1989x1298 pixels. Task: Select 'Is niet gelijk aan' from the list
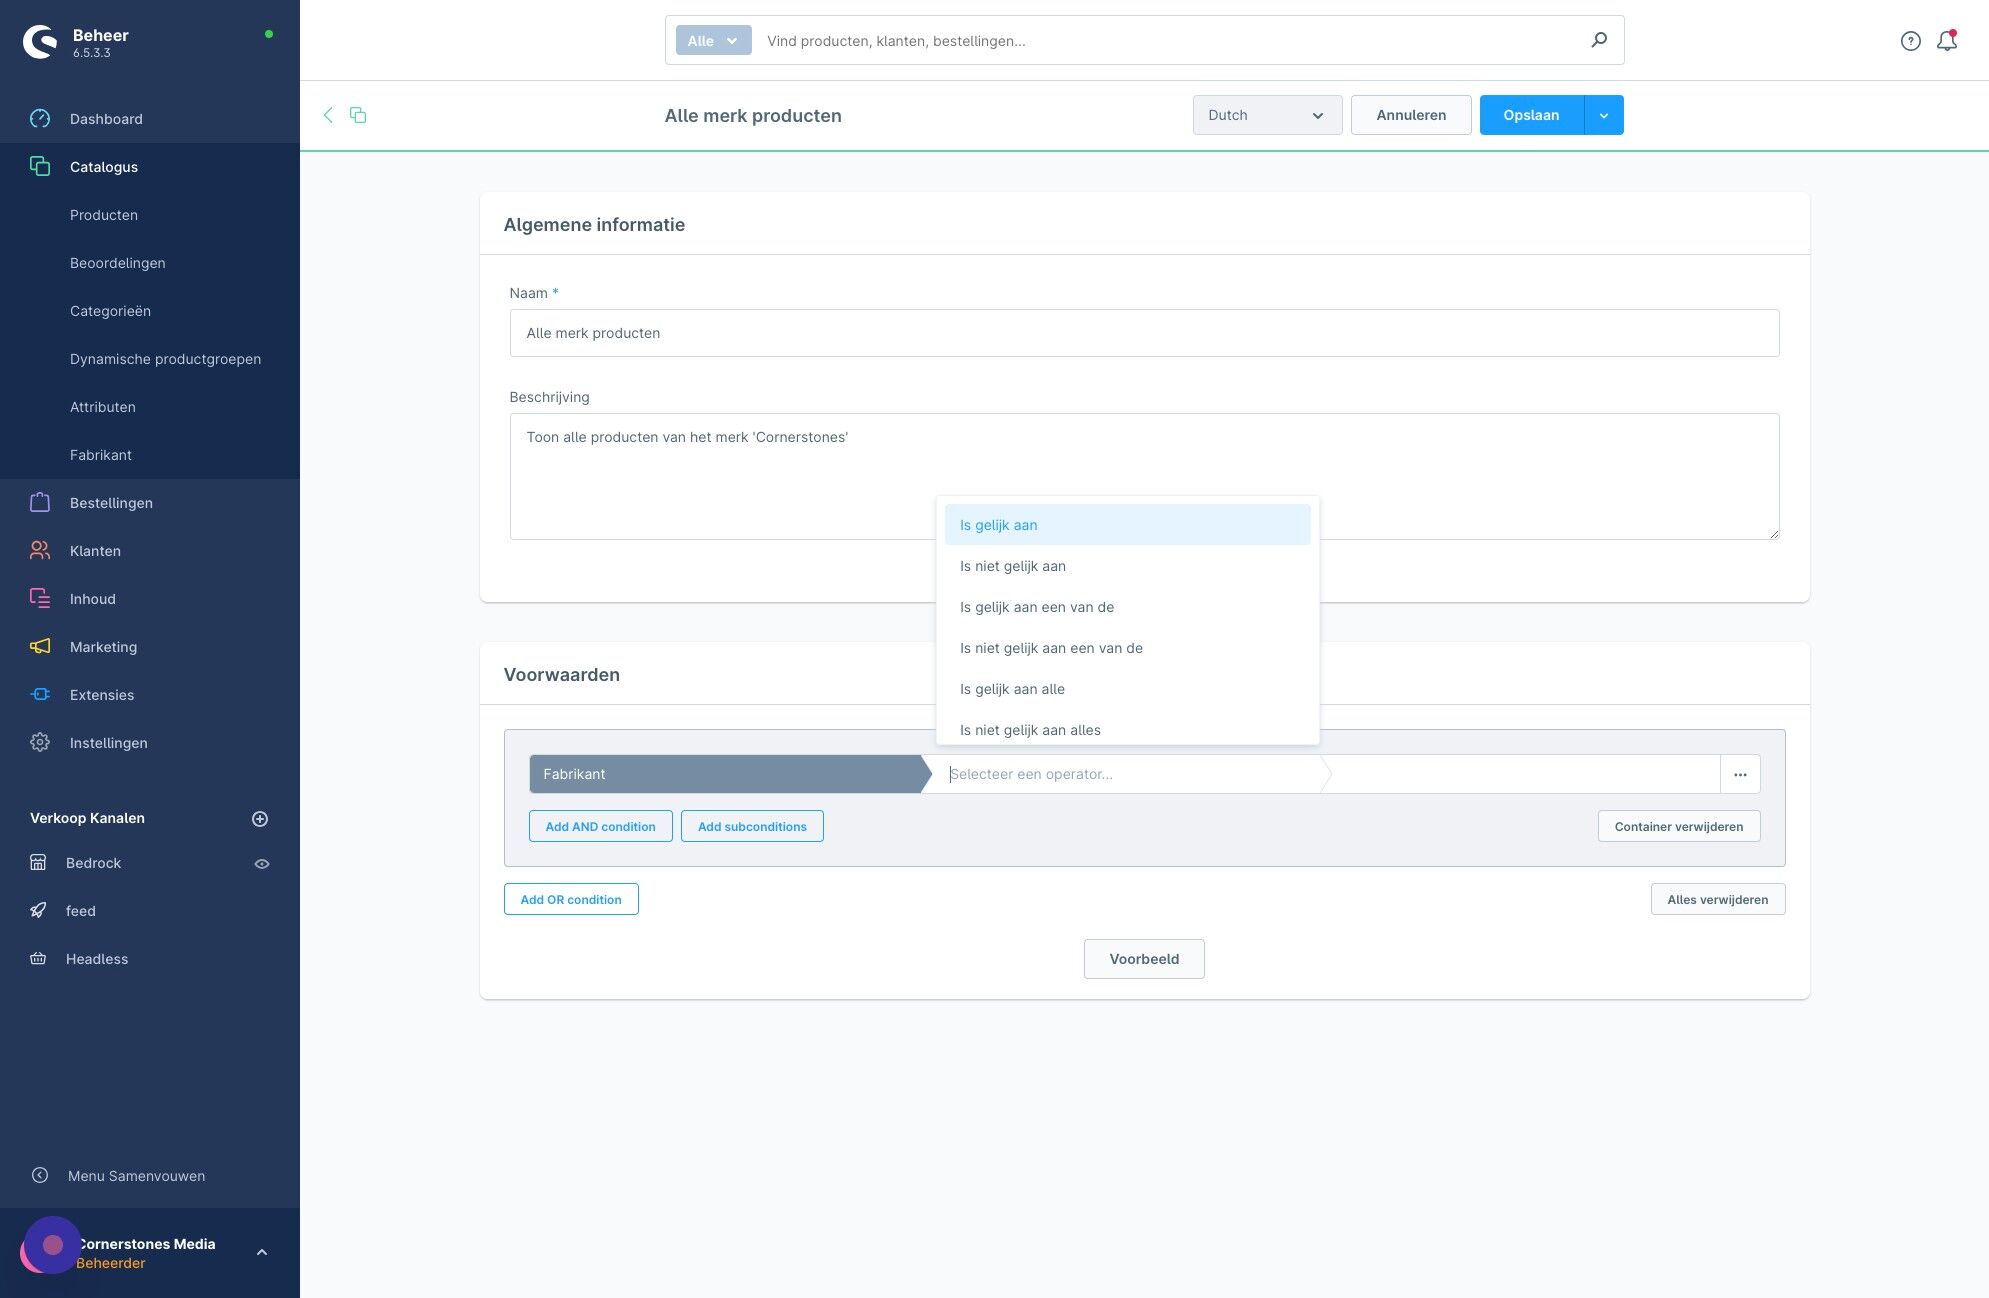(1013, 565)
